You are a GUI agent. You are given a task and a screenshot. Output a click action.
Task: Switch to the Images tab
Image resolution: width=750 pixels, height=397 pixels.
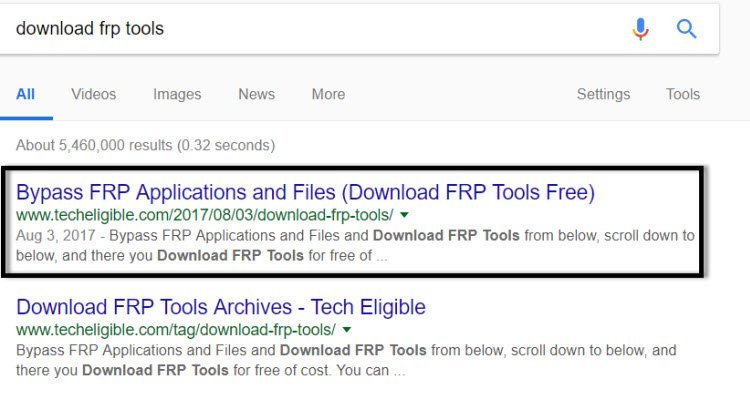pos(177,94)
